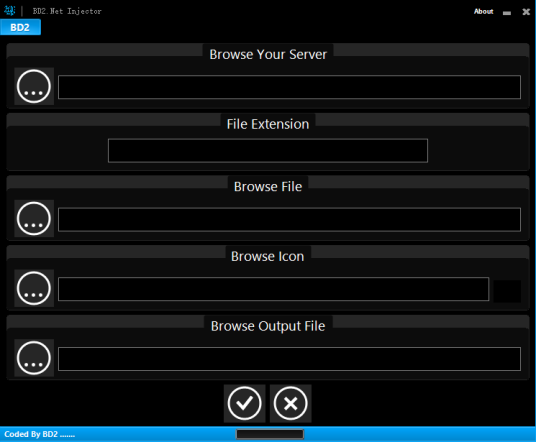Close the BD2 .Net Injector window
The width and height of the screenshot is (536, 442).
click(526, 12)
